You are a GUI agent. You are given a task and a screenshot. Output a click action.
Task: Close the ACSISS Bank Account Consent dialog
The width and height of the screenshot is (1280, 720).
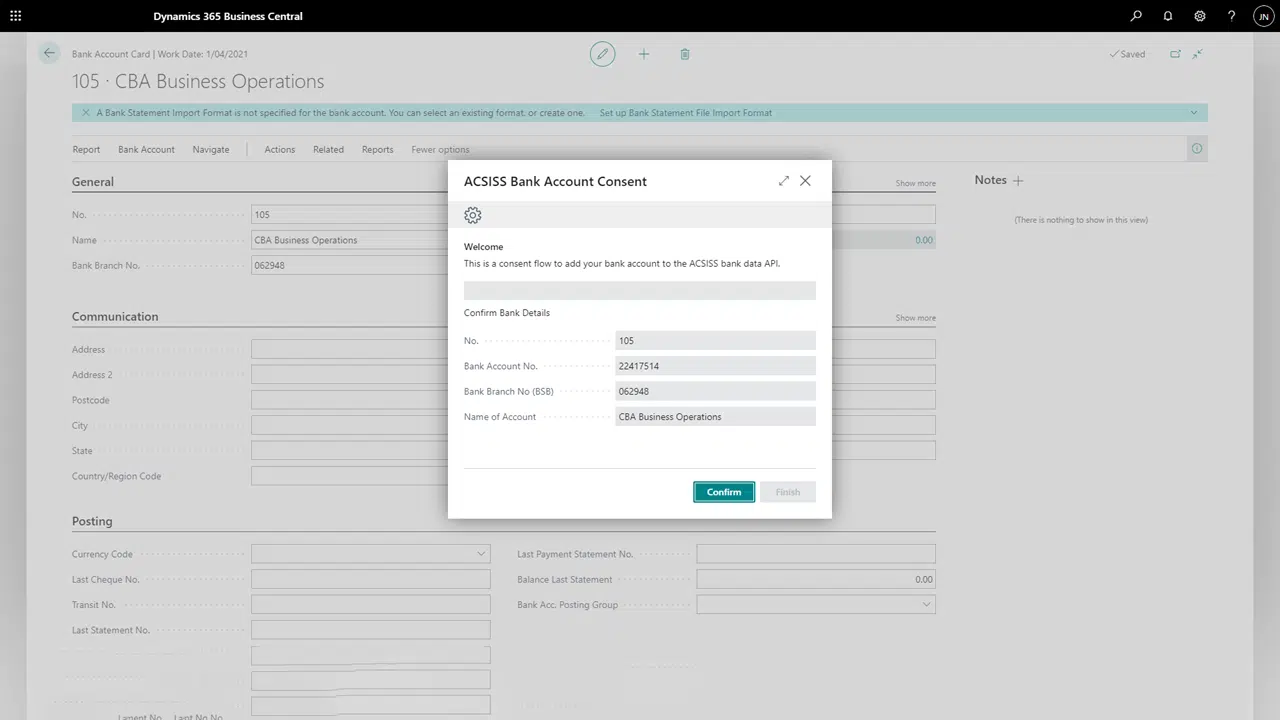[806, 181]
